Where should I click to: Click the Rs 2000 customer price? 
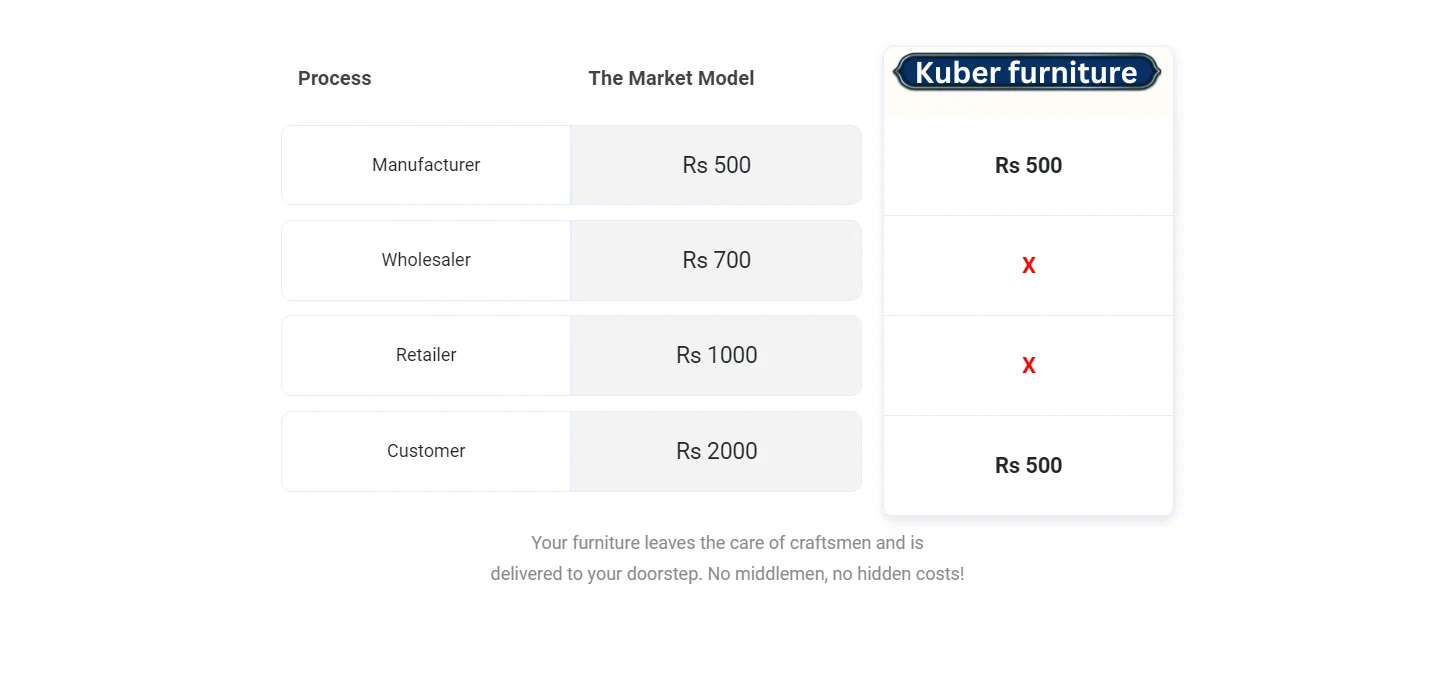[x=716, y=451]
